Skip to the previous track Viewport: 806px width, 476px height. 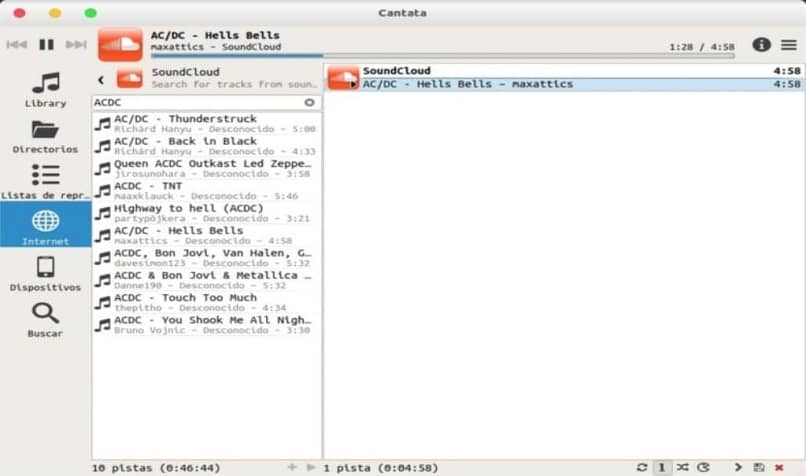coord(17,45)
